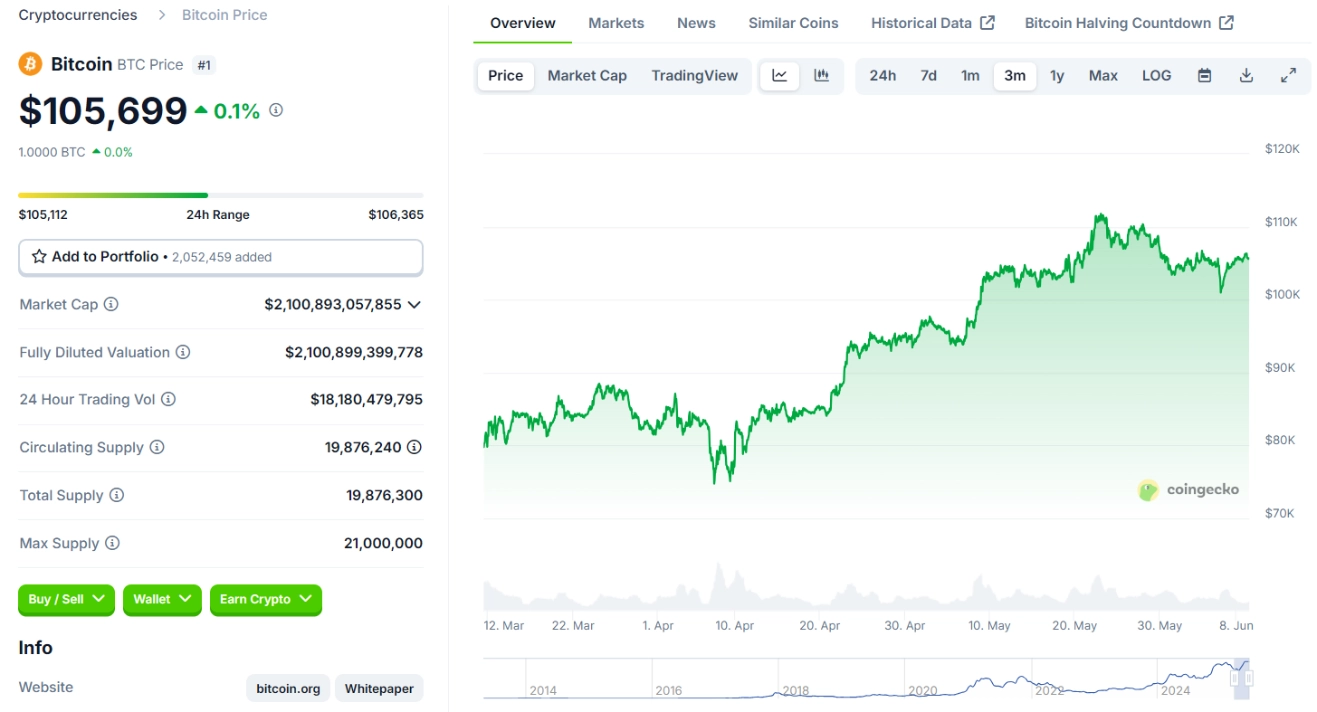The width and height of the screenshot is (1317, 712).
Task: Open info icon beside the 0.1% price change
Action: tap(276, 110)
